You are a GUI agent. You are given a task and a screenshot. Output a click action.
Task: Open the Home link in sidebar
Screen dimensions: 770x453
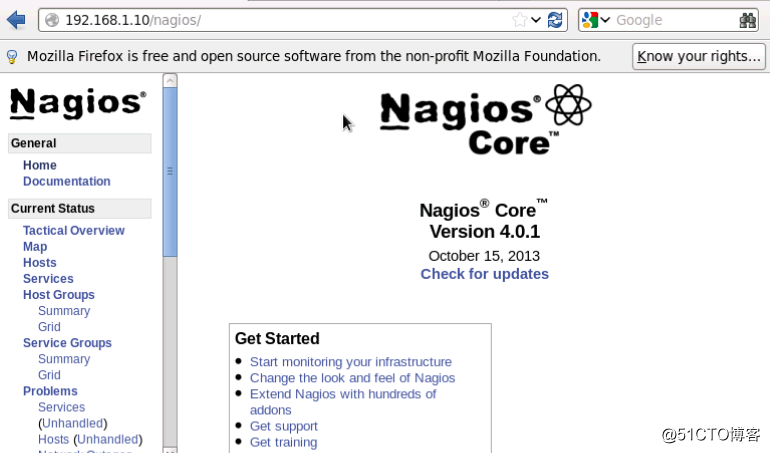tap(40, 165)
